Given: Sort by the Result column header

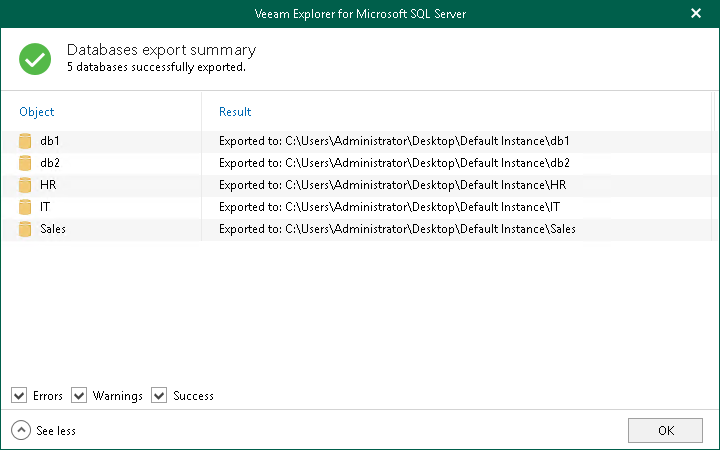Looking at the screenshot, I should 235,112.
